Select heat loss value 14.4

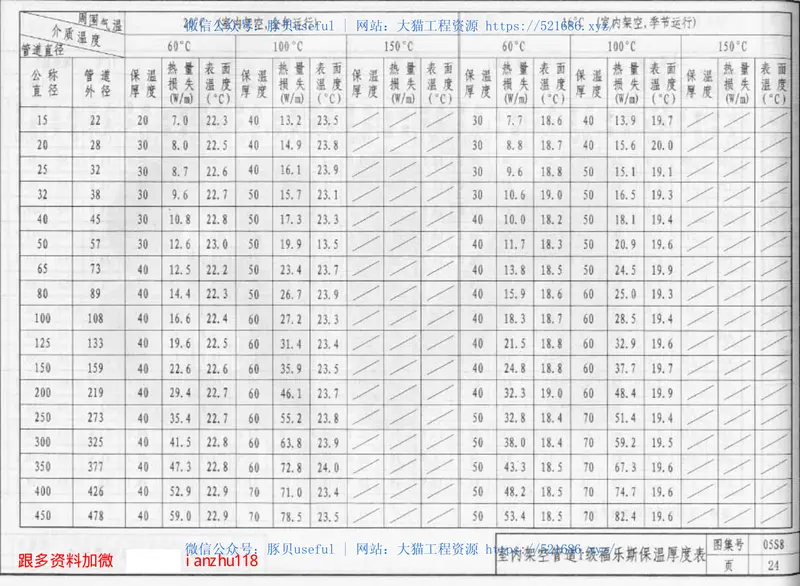click(x=180, y=294)
